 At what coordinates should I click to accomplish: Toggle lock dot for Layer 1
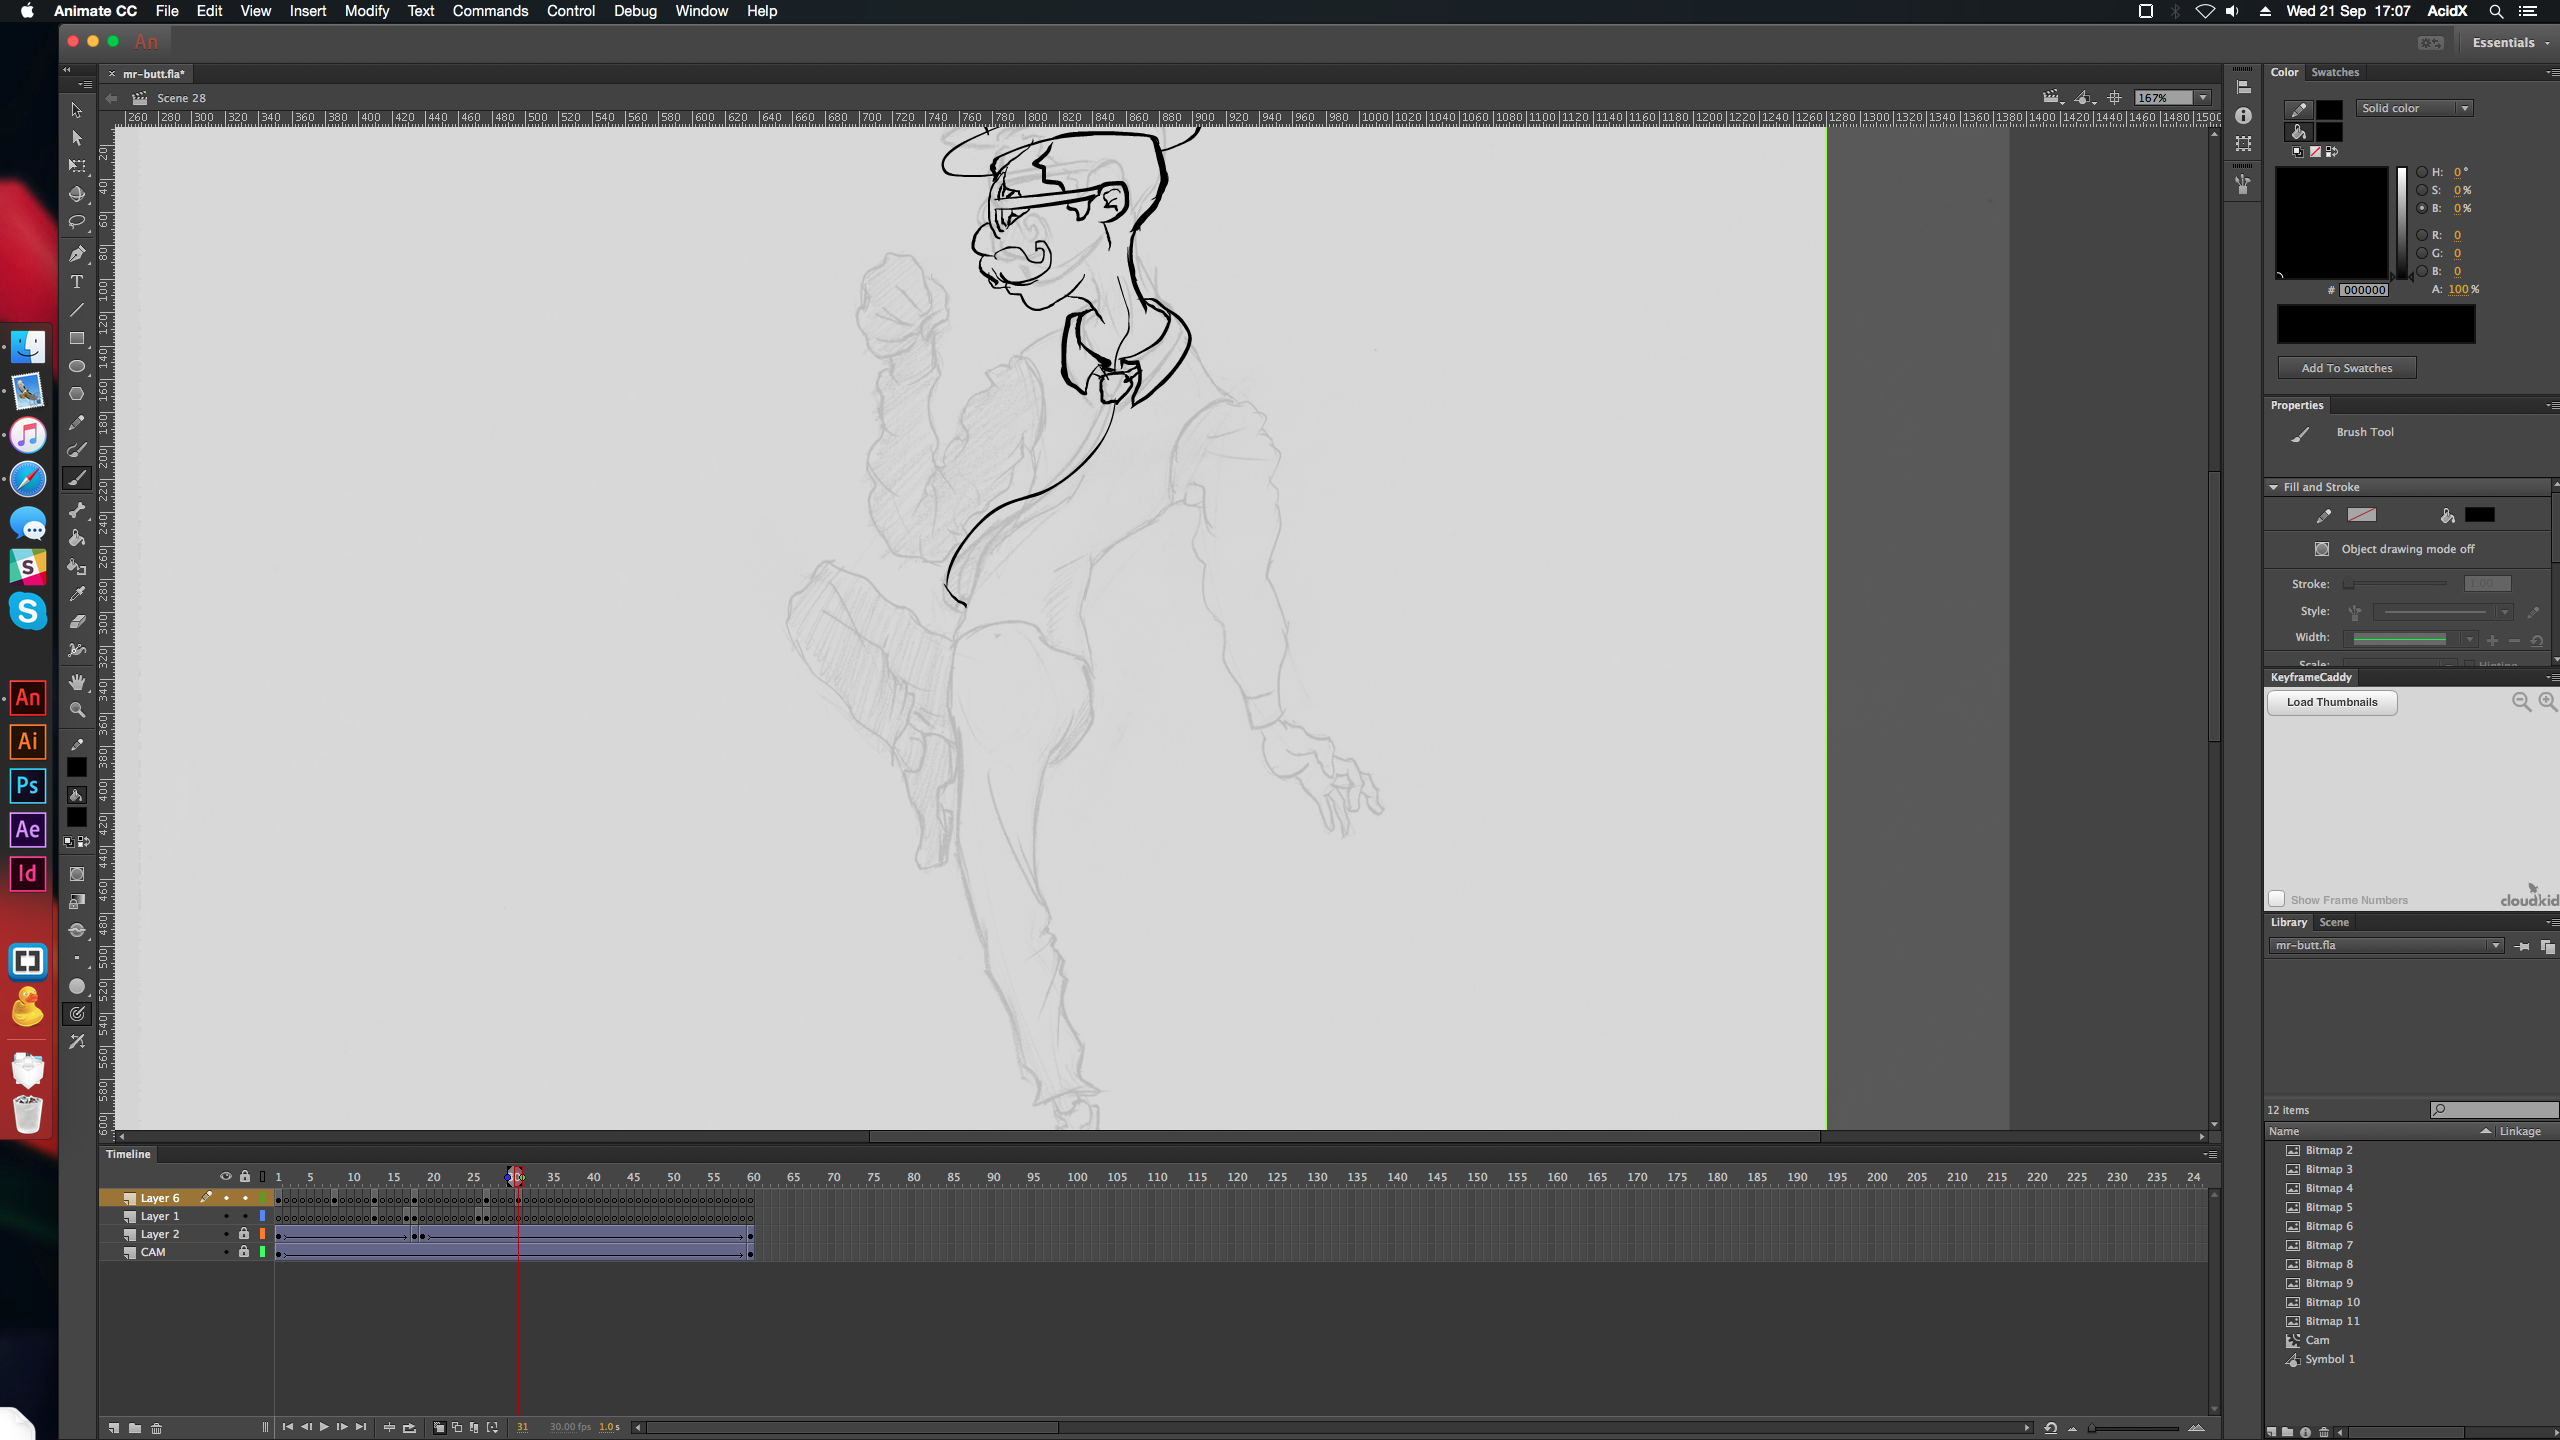tap(245, 1216)
